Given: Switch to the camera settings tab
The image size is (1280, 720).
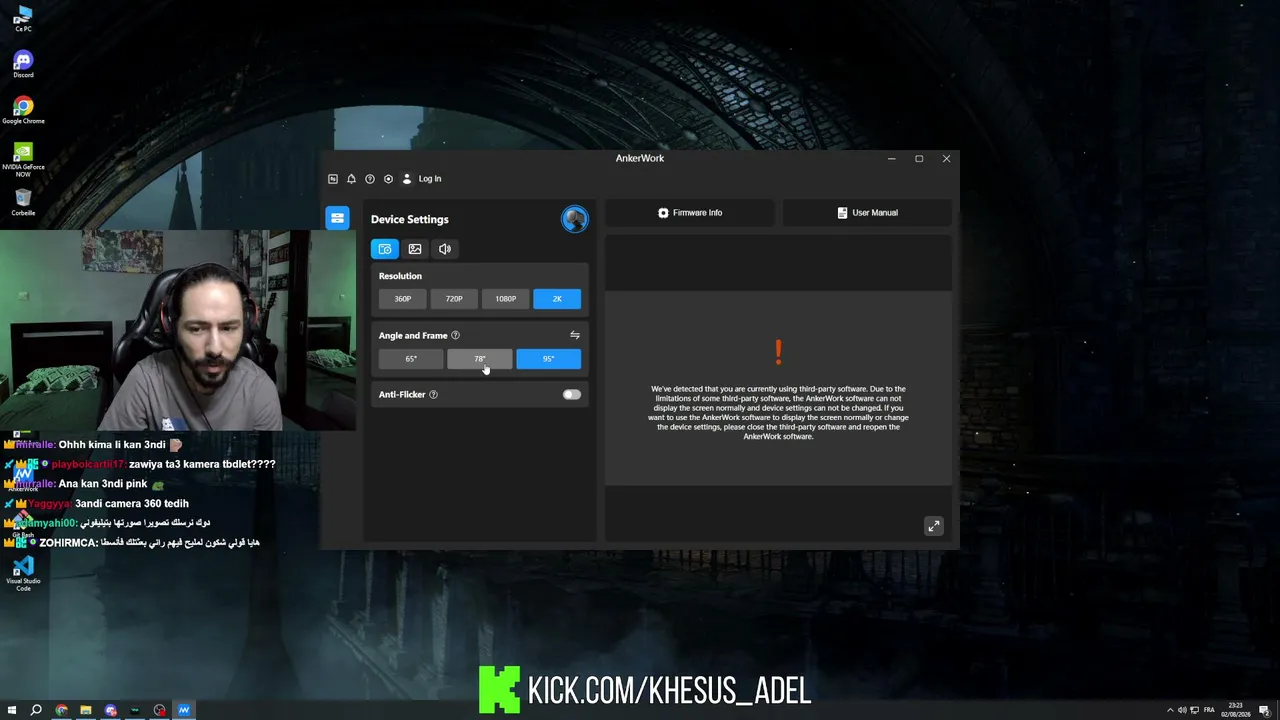Looking at the screenshot, I should (385, 249).
